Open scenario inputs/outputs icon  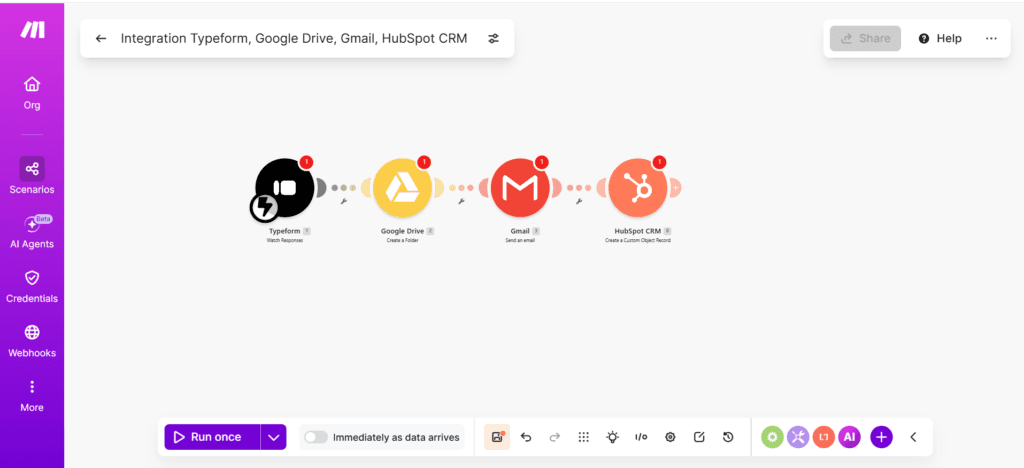[x=641, y=437]
